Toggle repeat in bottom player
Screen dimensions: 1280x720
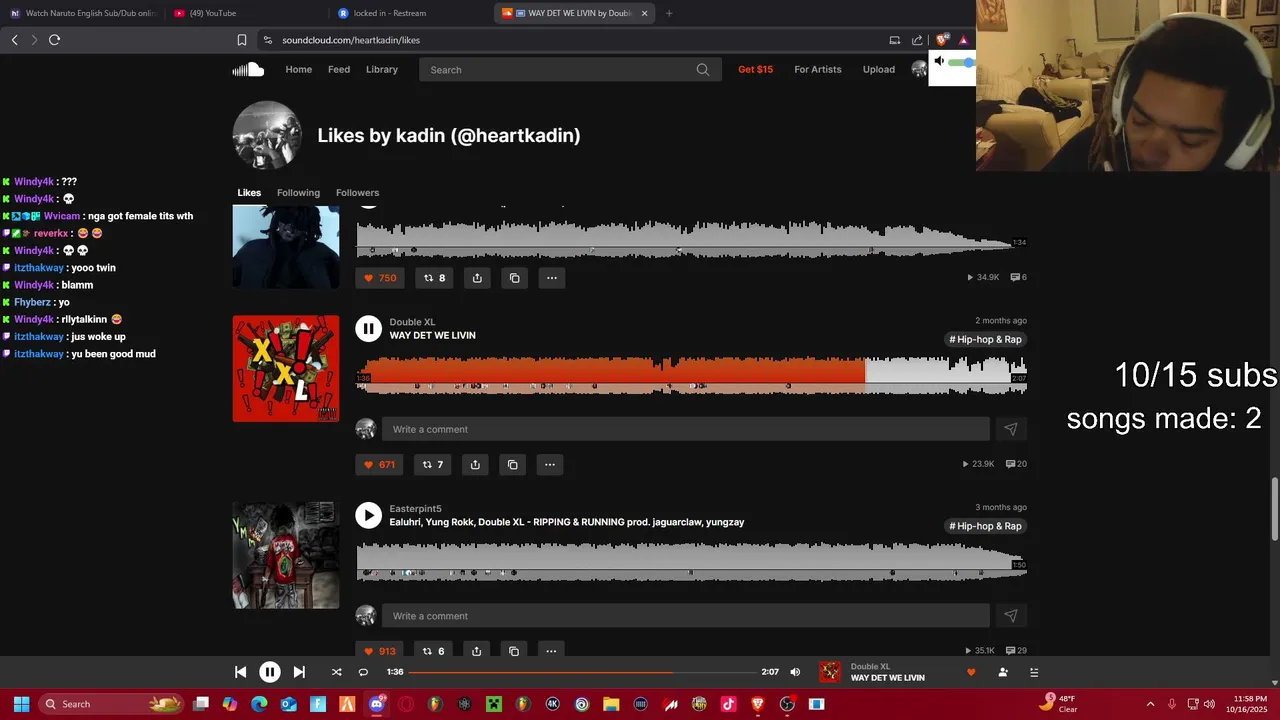(363, 672)
